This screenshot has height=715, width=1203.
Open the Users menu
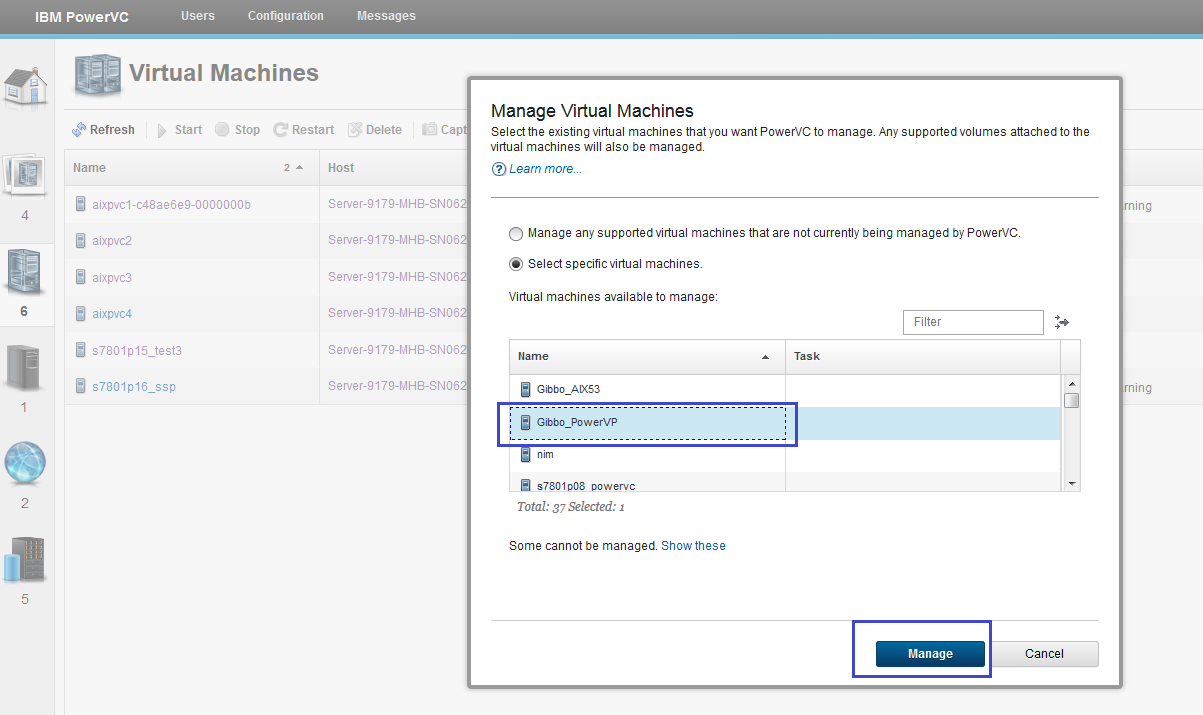(198, 16)
